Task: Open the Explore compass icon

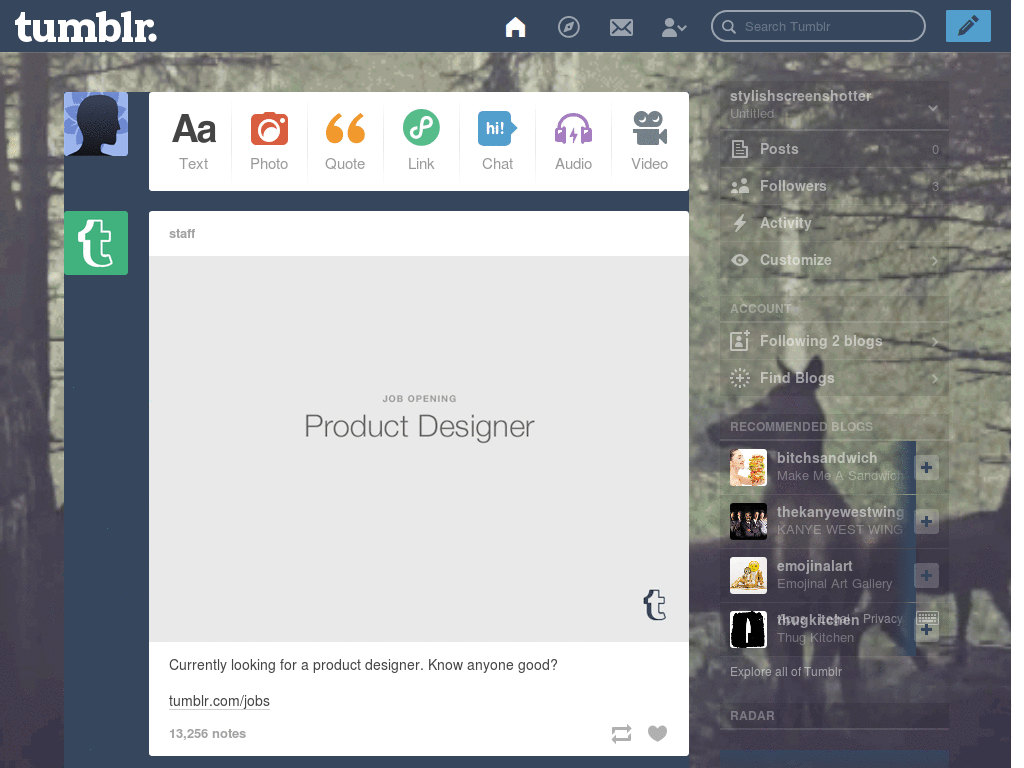Action: 568,27
